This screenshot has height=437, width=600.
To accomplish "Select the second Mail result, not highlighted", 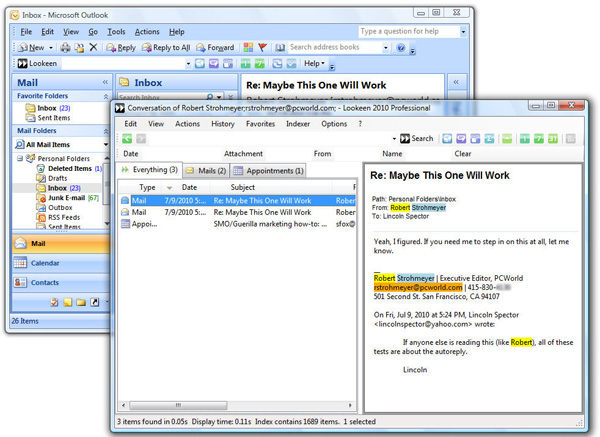I will tap(237, 212).
